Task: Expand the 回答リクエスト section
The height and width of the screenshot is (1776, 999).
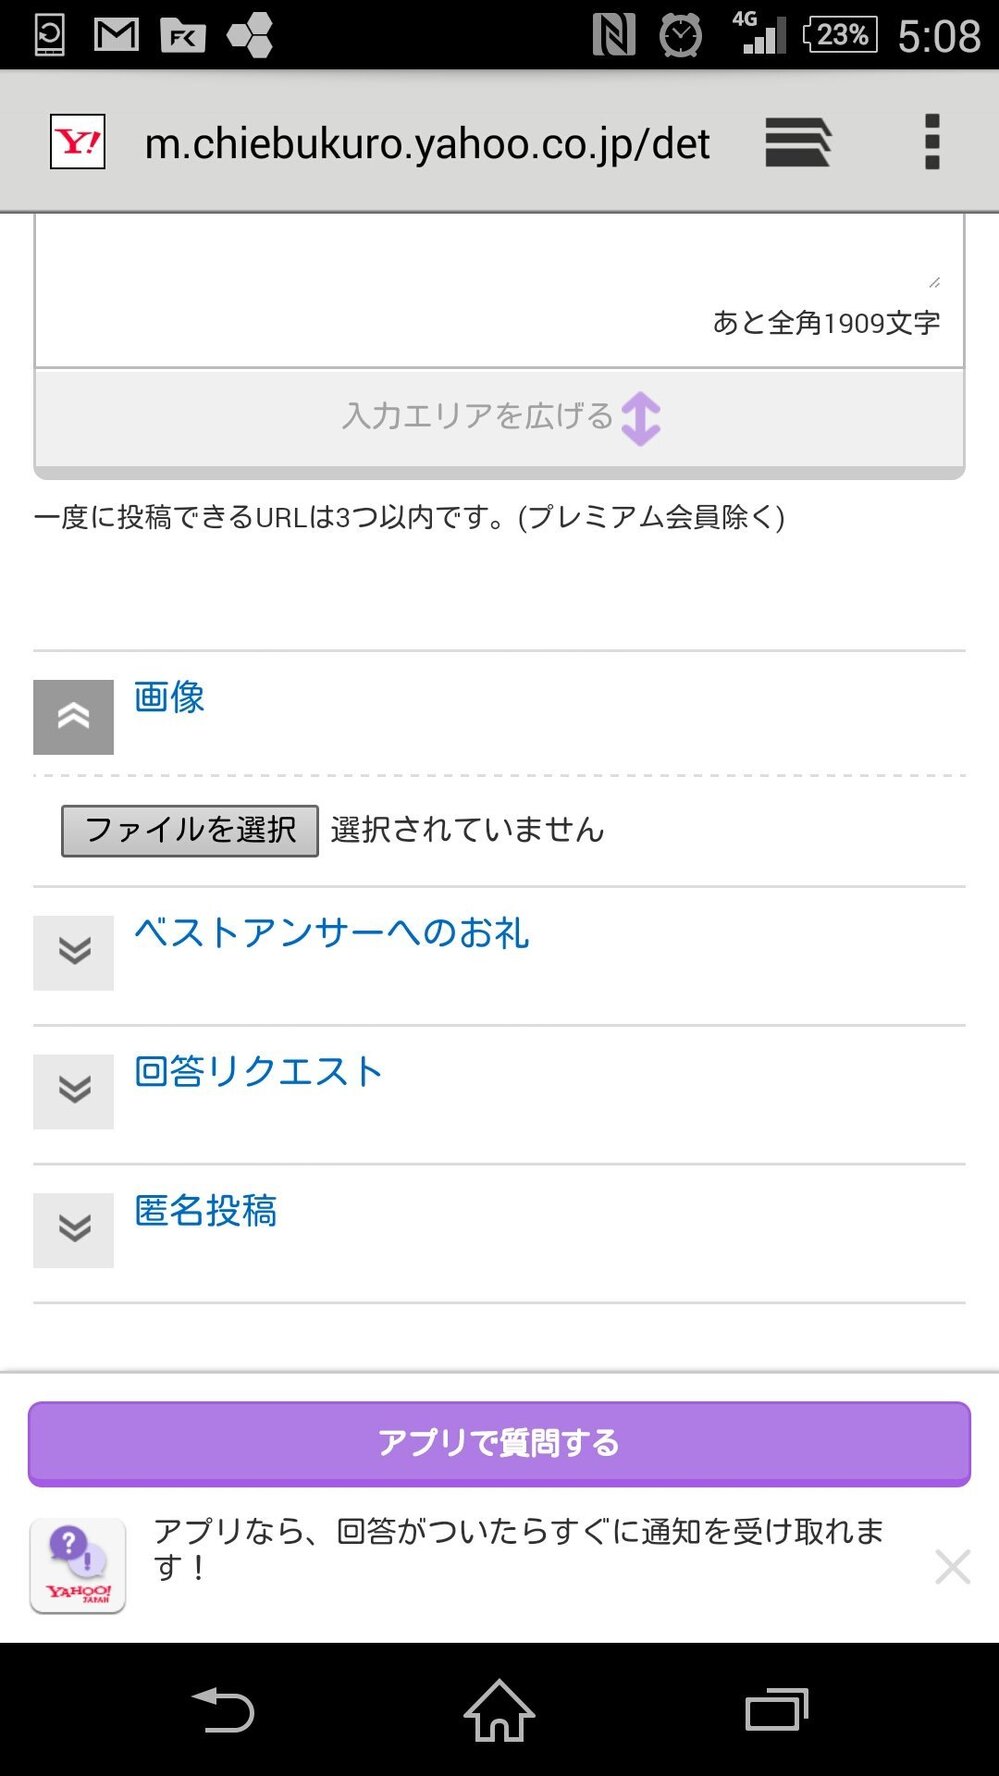Action: click(x=73, y=1091)
